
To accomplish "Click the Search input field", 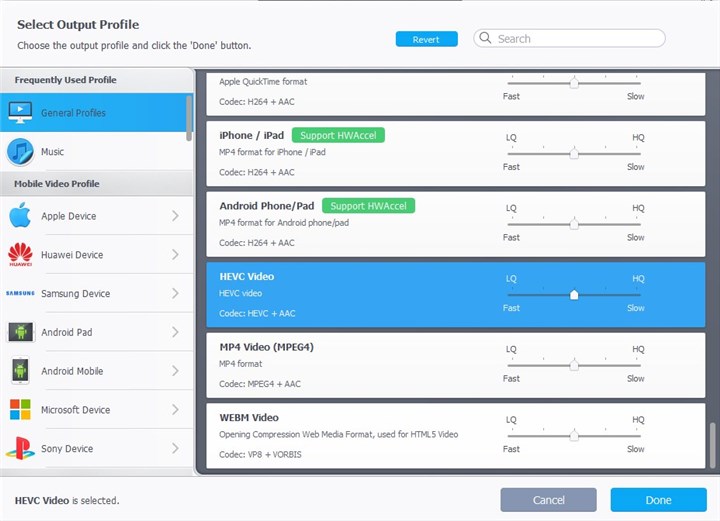I will click(x=569, y=38).
